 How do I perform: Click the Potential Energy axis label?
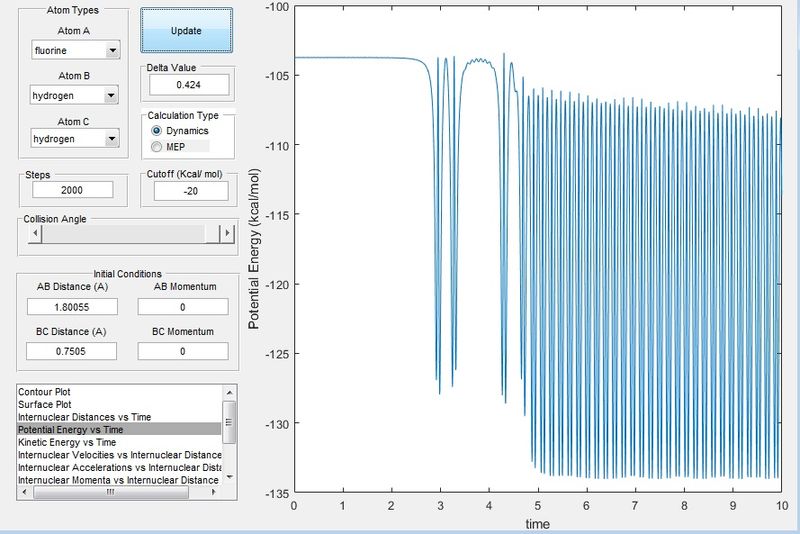click(x=254, y=249)
